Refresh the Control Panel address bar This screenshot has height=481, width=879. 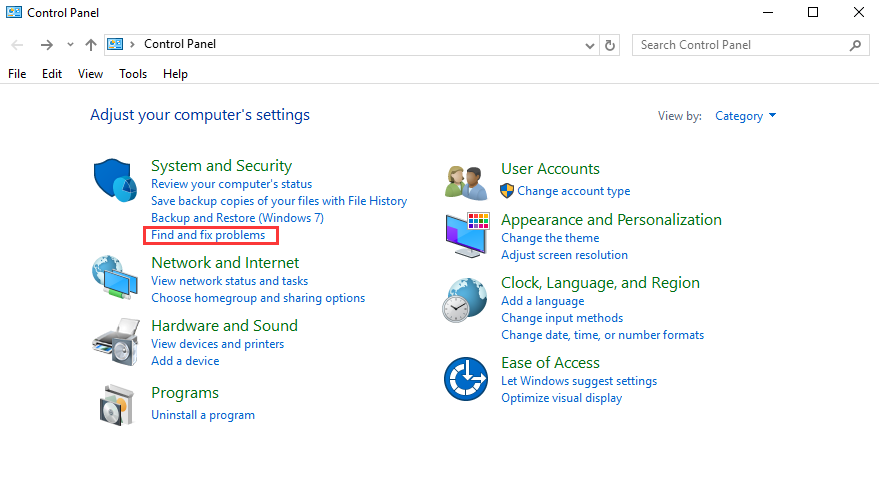[x=610, y=45]
